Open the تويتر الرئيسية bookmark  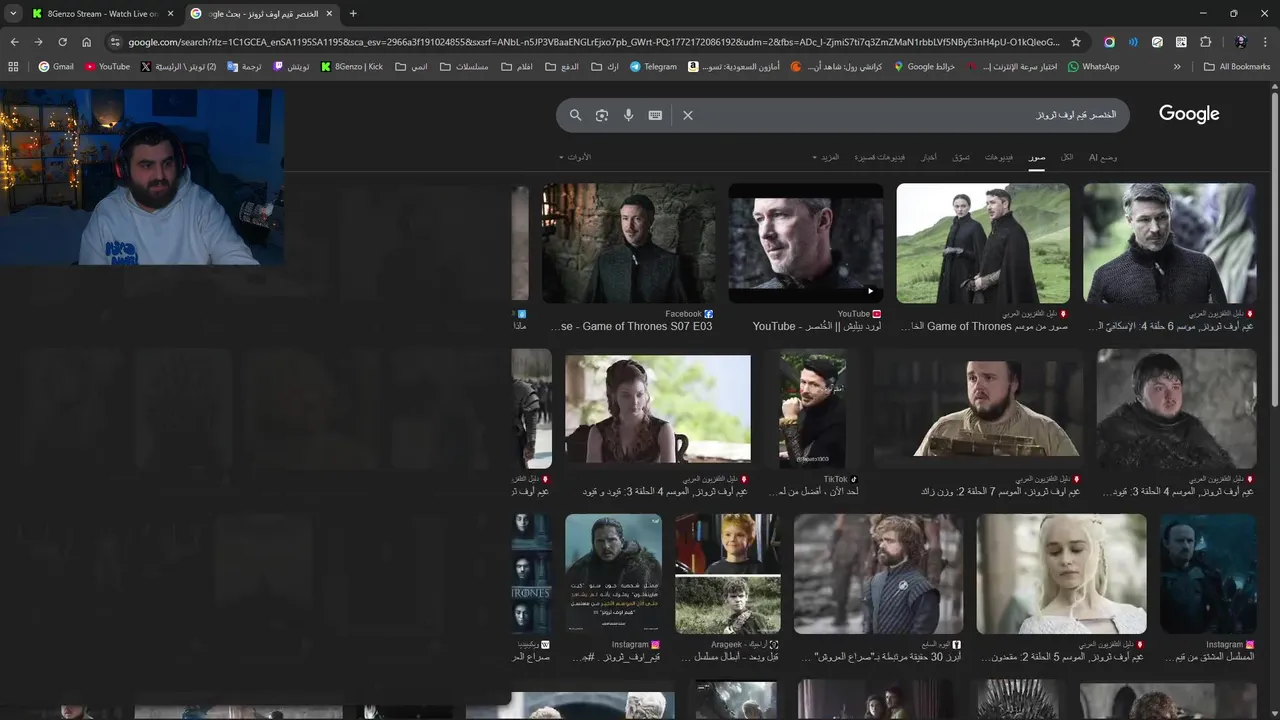click(x=179, y=67)
